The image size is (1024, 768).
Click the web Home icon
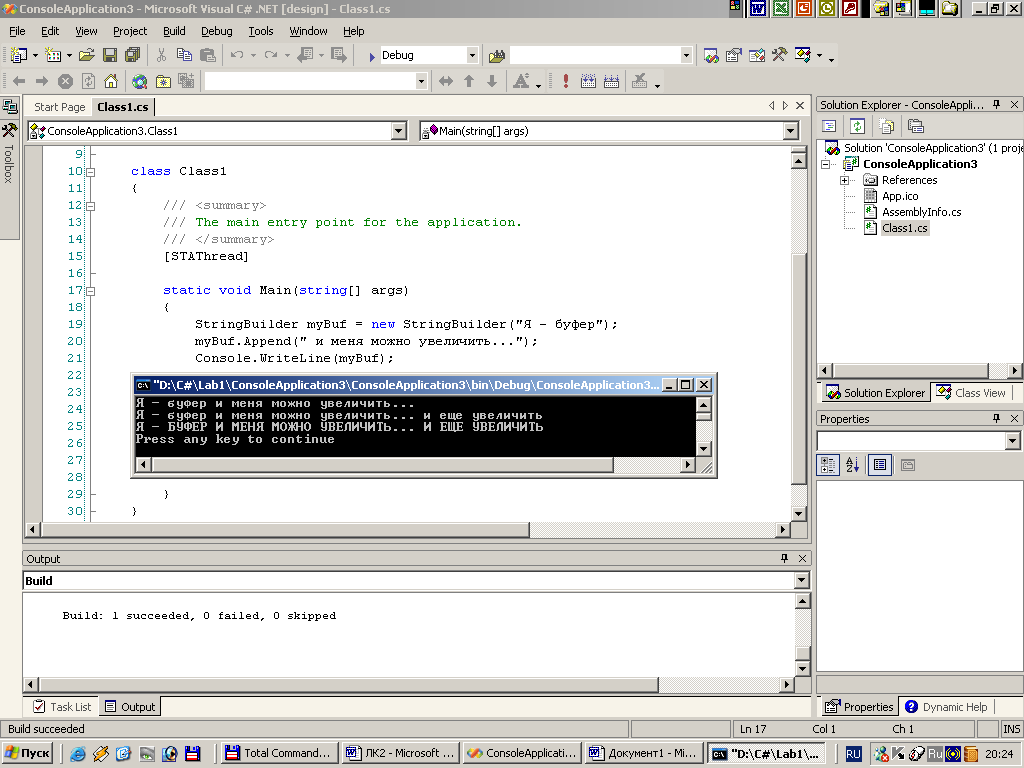pos(111,81)
